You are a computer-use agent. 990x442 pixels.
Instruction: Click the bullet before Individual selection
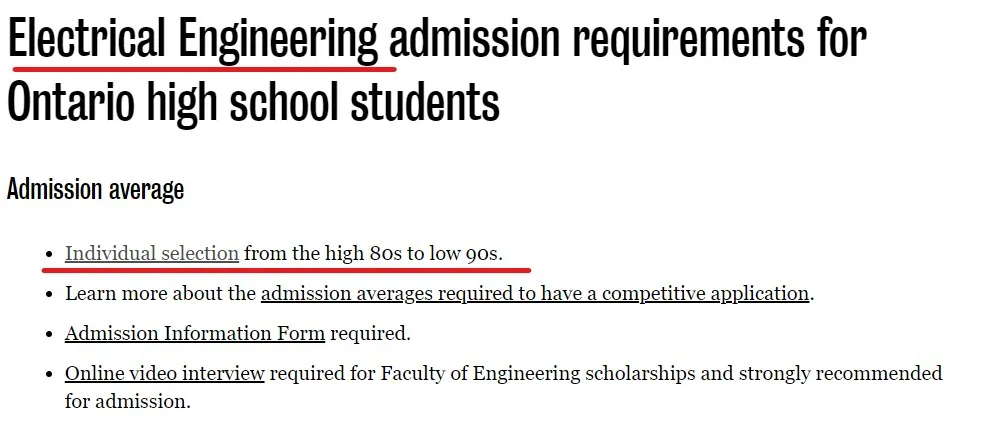coord(51,254)
